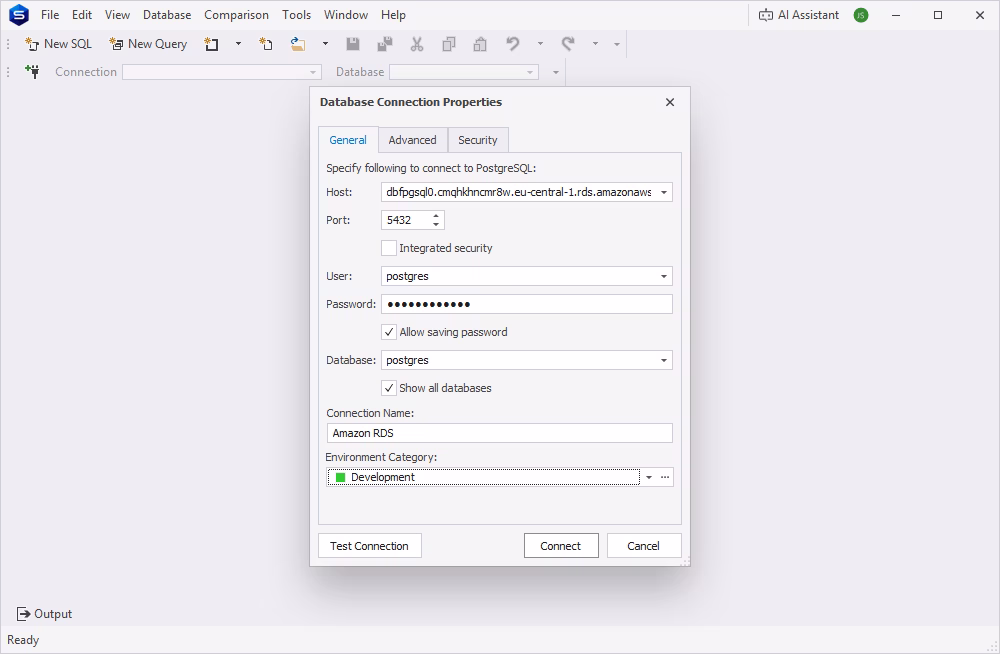
Task: Switch to the Security tab
Action: 478,140
